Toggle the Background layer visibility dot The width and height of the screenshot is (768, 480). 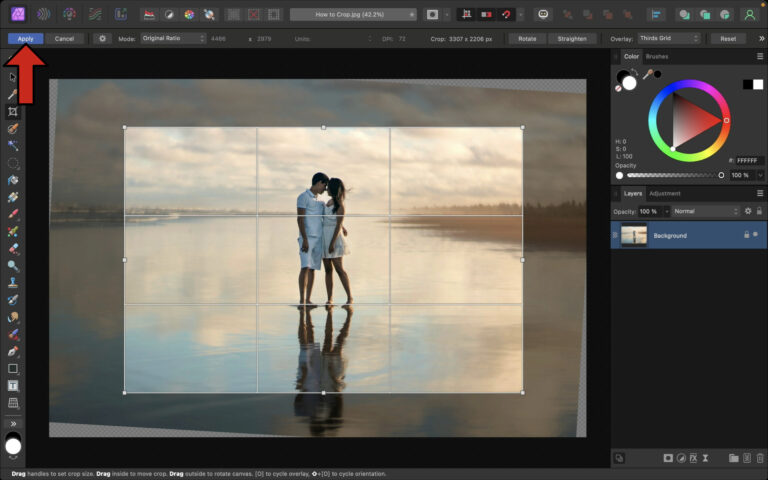(x=755, y=235)
